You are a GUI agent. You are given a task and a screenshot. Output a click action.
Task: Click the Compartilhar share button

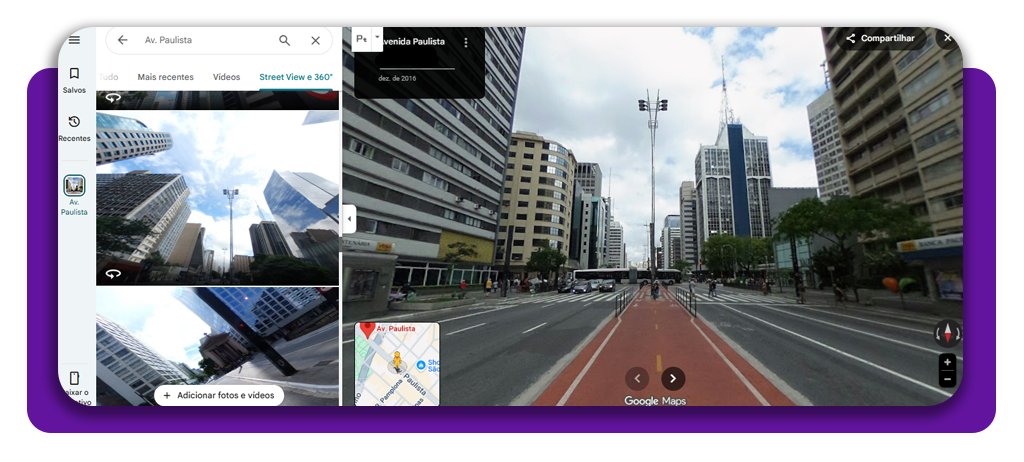(x=882, y=39)
